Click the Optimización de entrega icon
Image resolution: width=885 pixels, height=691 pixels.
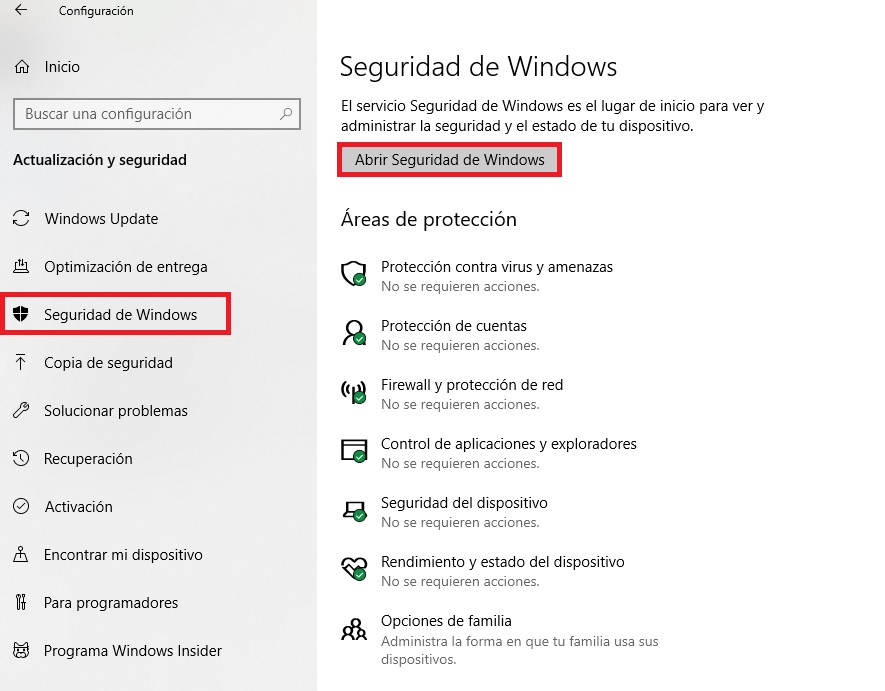21,266
